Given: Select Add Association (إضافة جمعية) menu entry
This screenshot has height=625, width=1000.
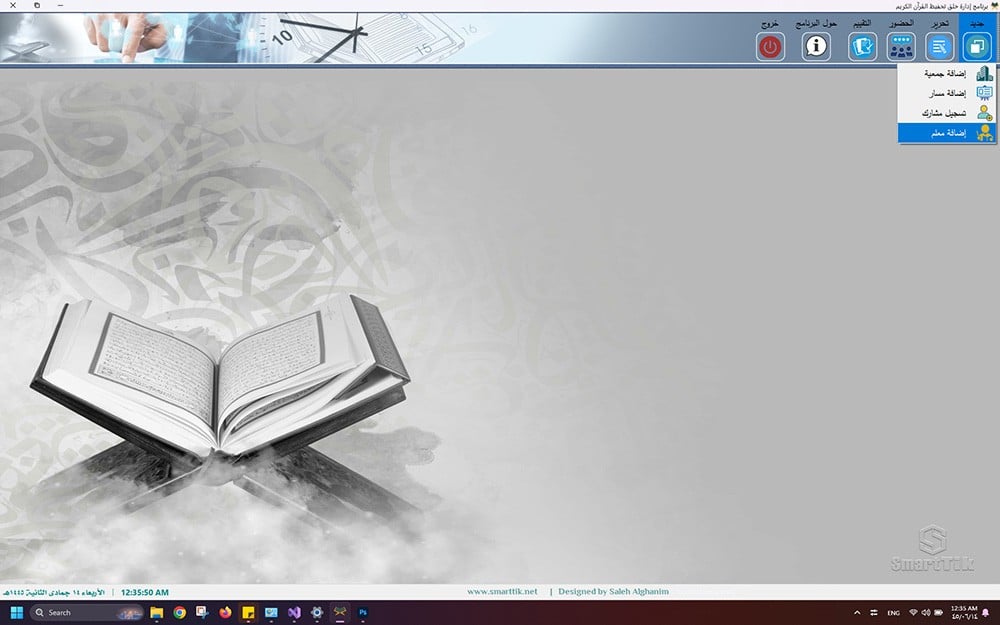Looking at the screenshot, I should 944,74.
